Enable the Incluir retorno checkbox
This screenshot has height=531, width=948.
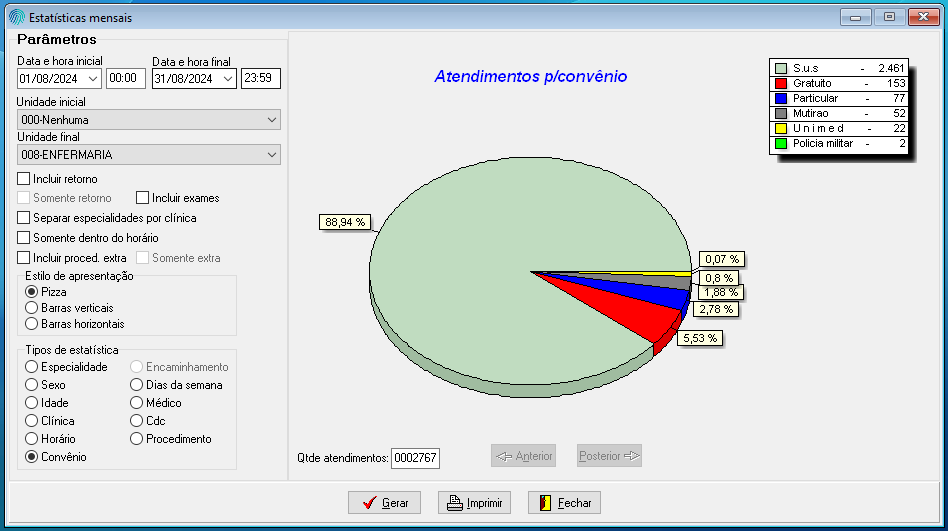click(x=24, y=179)
